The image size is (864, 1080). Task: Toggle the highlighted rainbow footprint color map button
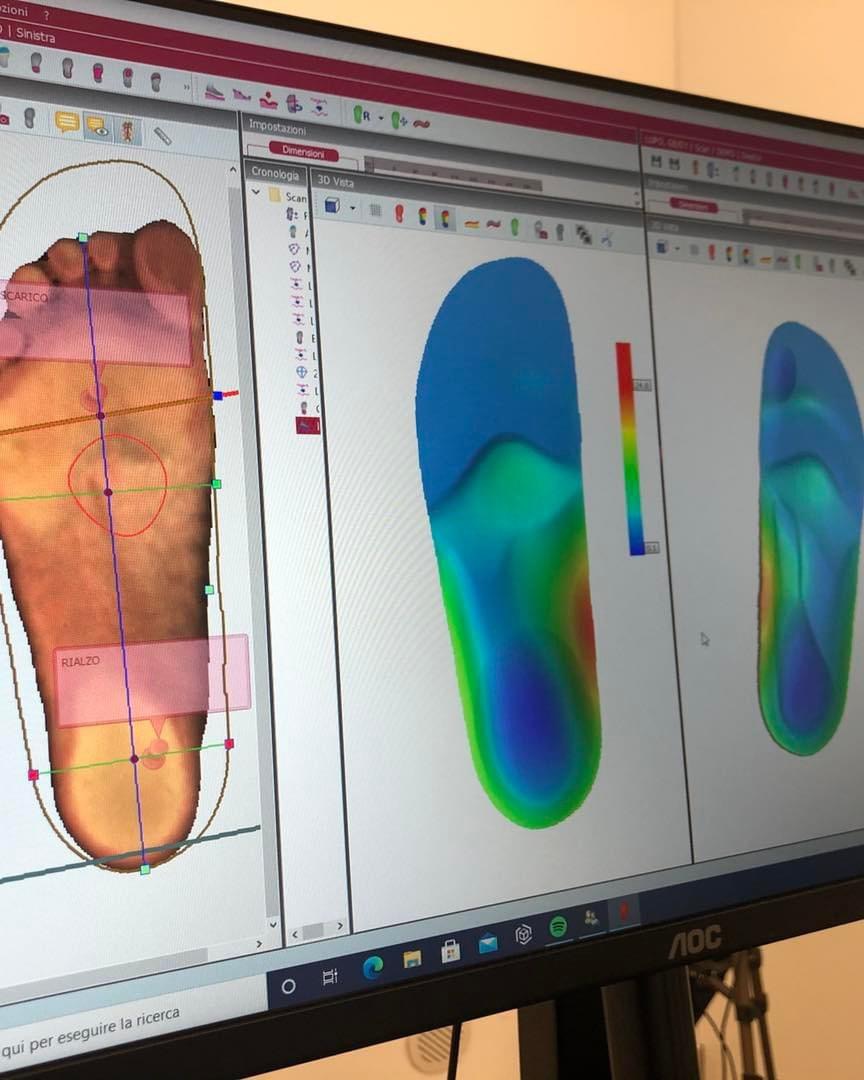coord(445,219)
